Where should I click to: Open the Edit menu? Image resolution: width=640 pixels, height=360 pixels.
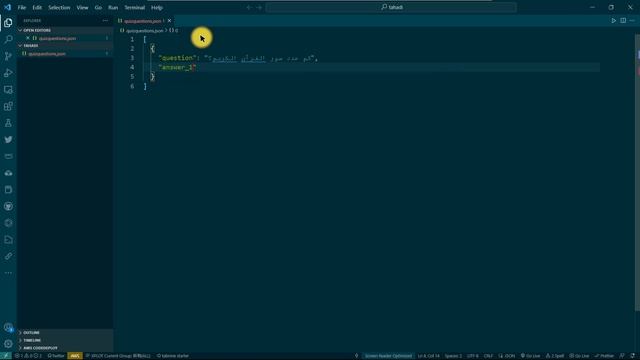tap(37, 7)
